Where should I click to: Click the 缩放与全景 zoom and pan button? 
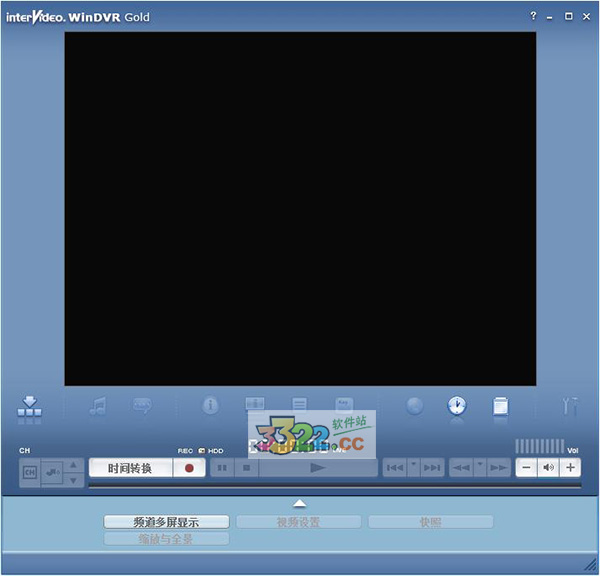(166, 539)
